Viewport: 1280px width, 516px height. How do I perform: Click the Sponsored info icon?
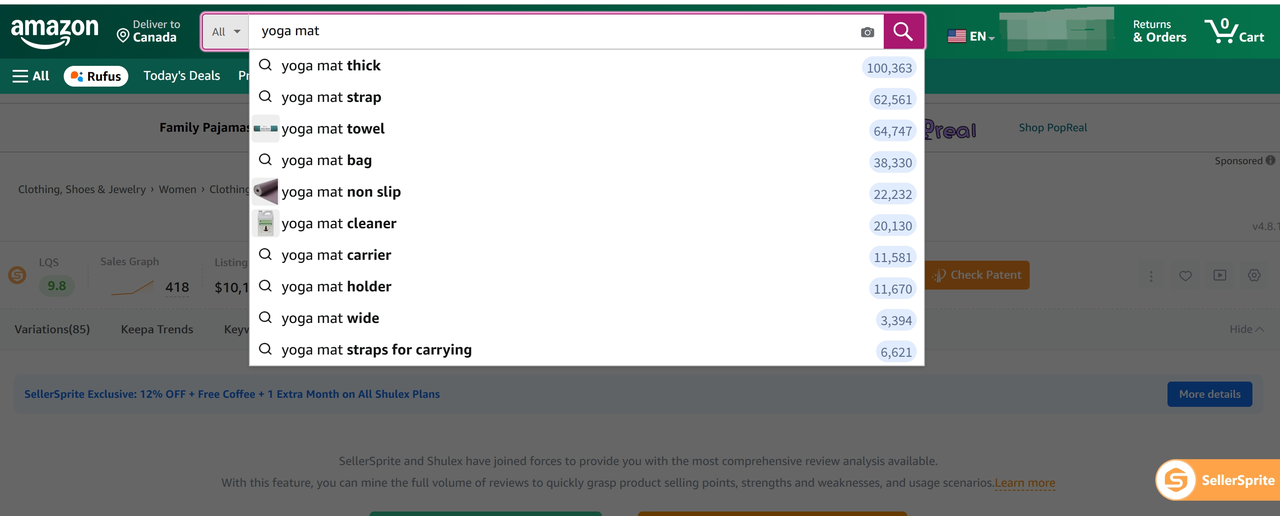pyautogui.click(x=1270, y=160)
